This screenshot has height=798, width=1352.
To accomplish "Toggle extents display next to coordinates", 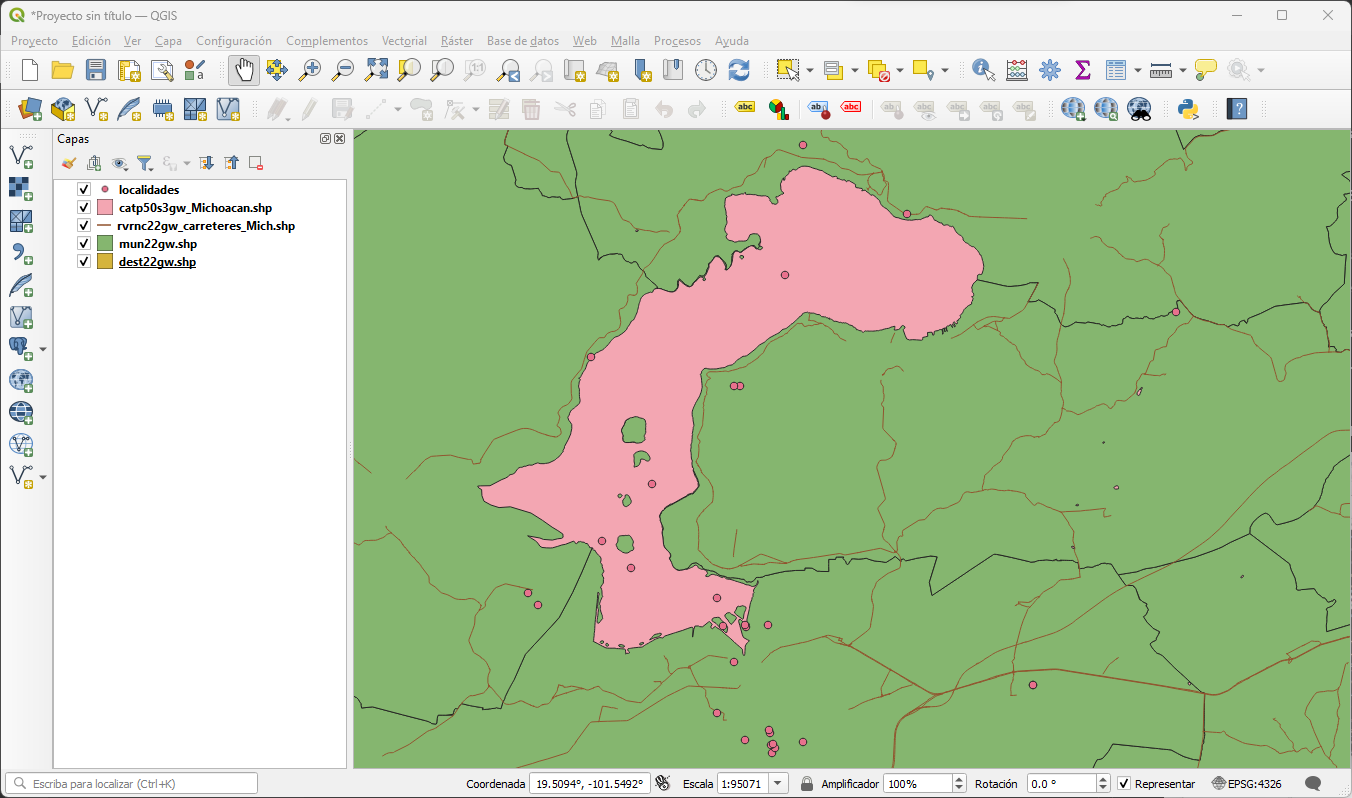I will (x=662, y=784).
